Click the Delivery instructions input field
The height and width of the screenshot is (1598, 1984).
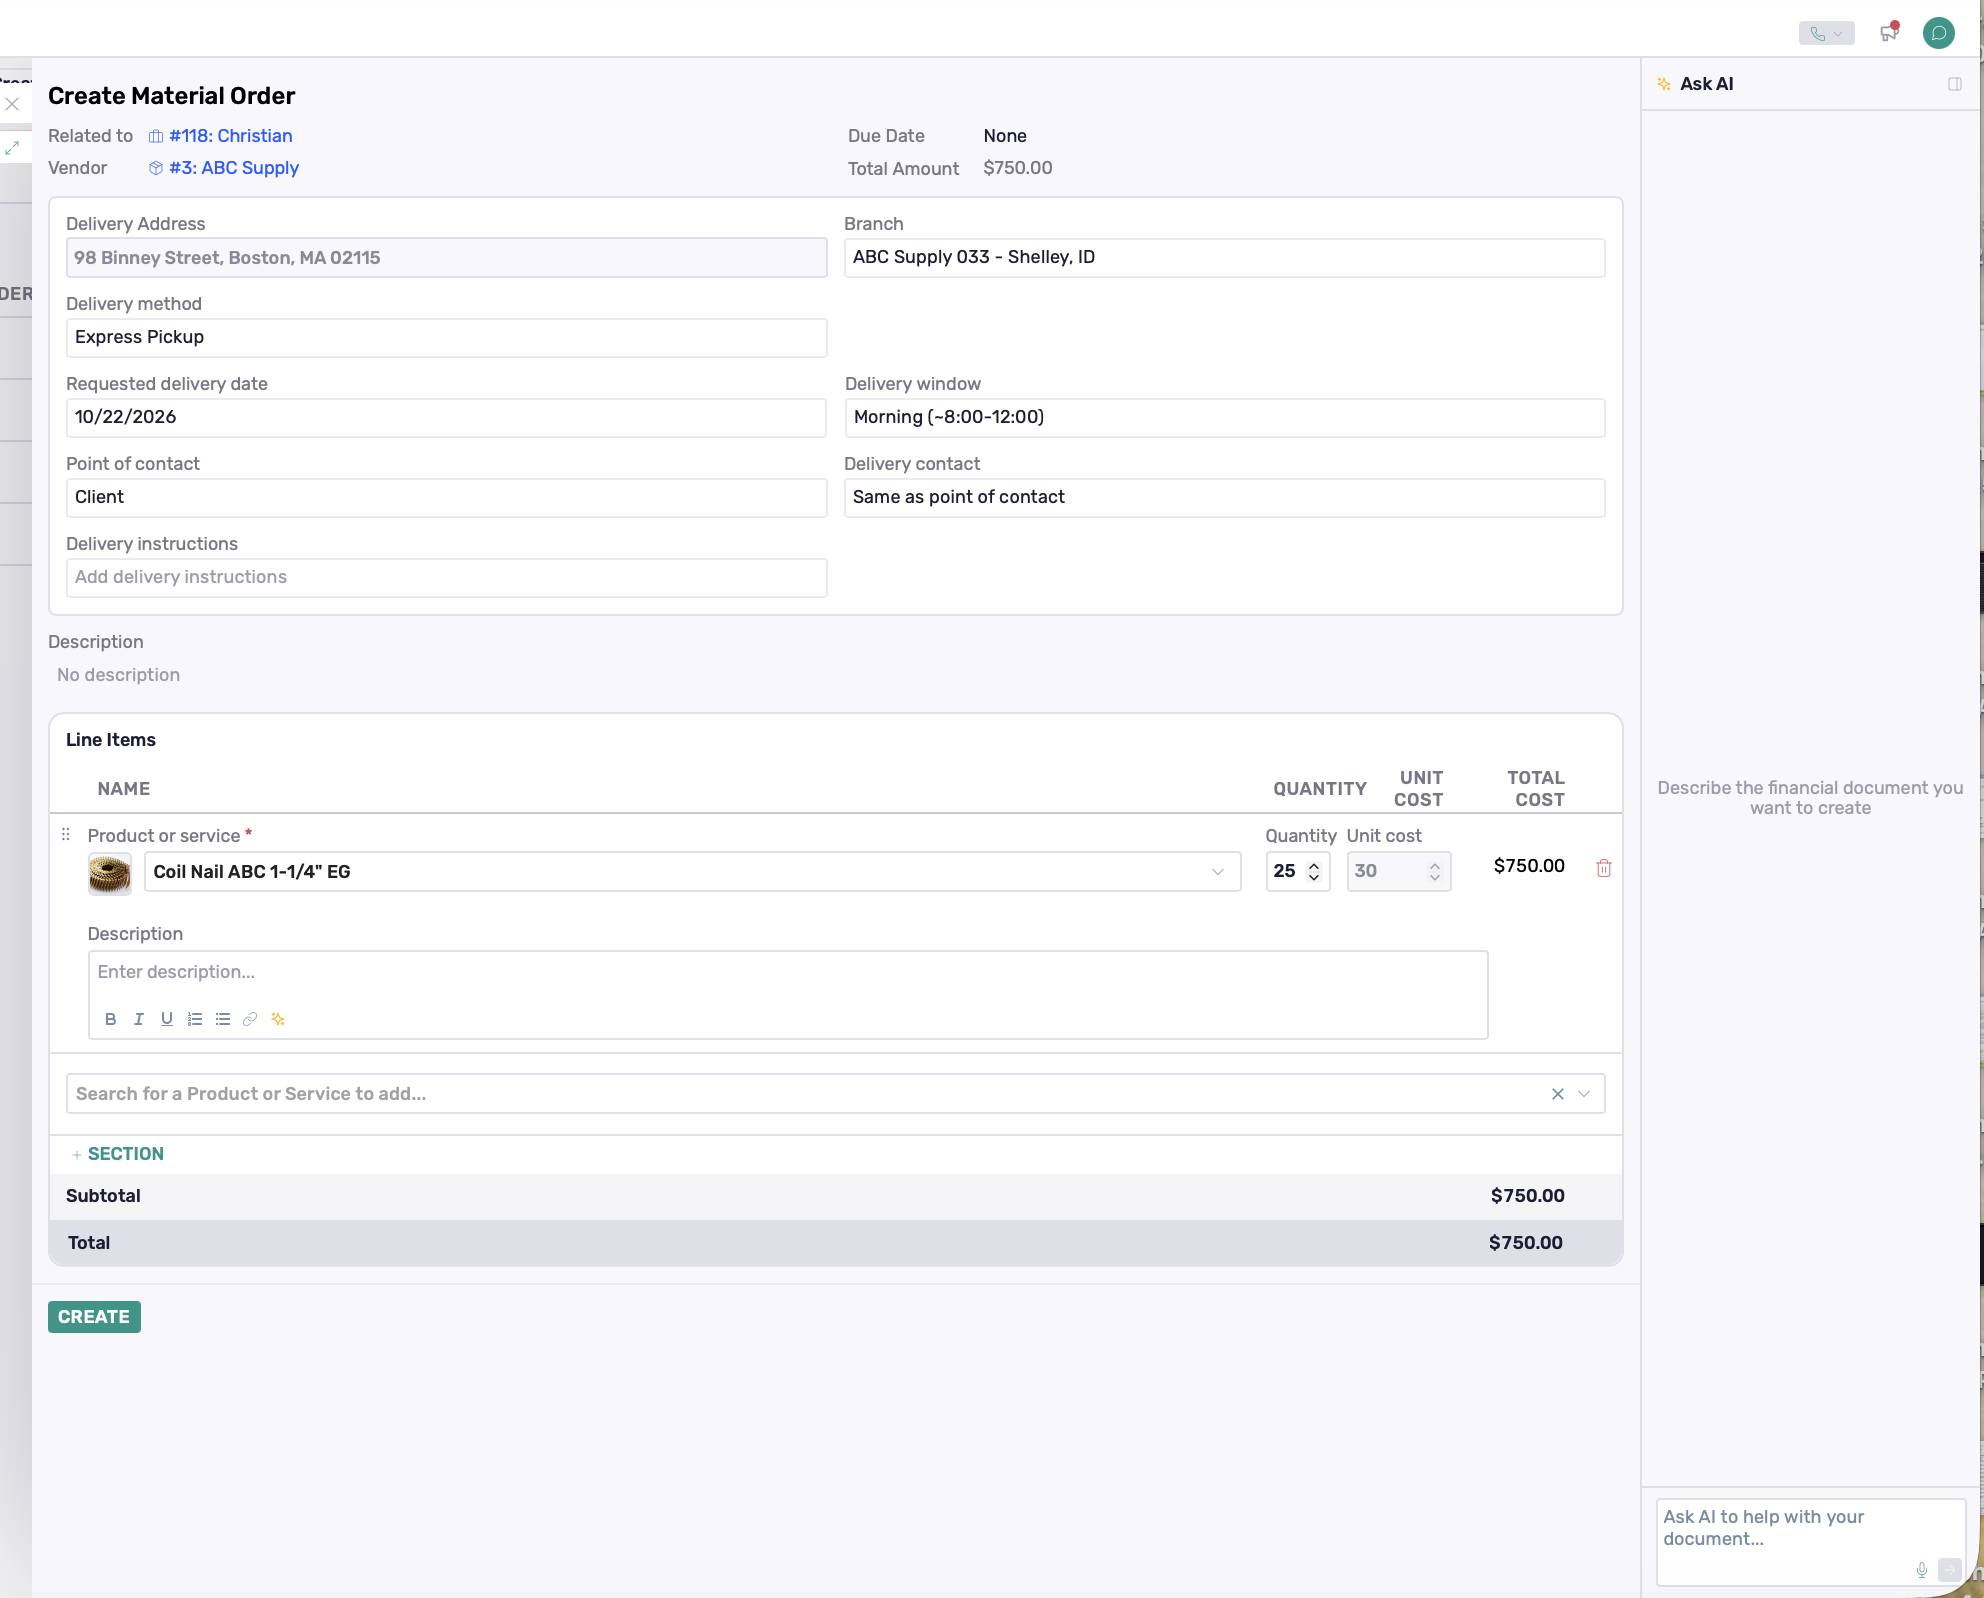coord(446,578)
